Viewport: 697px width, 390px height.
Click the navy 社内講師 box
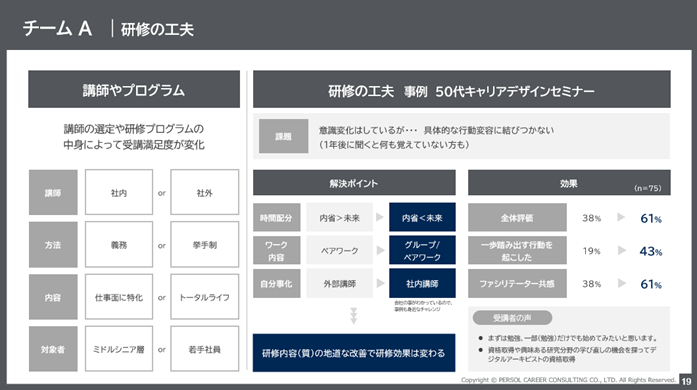422,283
